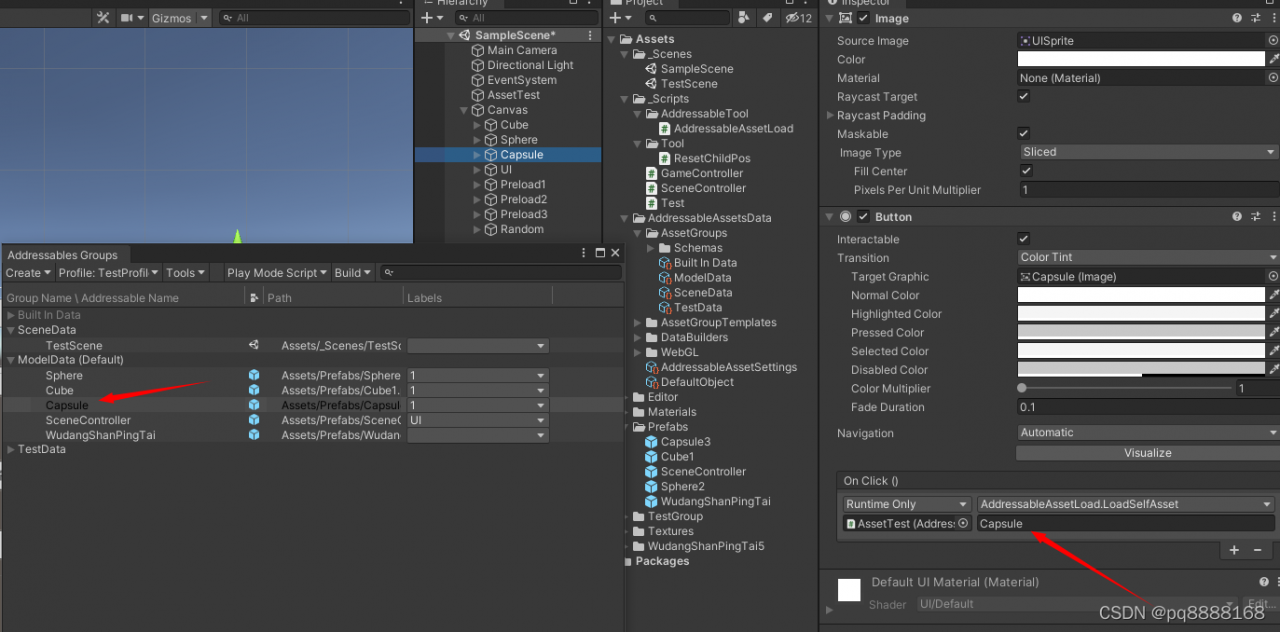
Task: Toggle Fill Center checkbox
Action: (x=1026, y=171)
